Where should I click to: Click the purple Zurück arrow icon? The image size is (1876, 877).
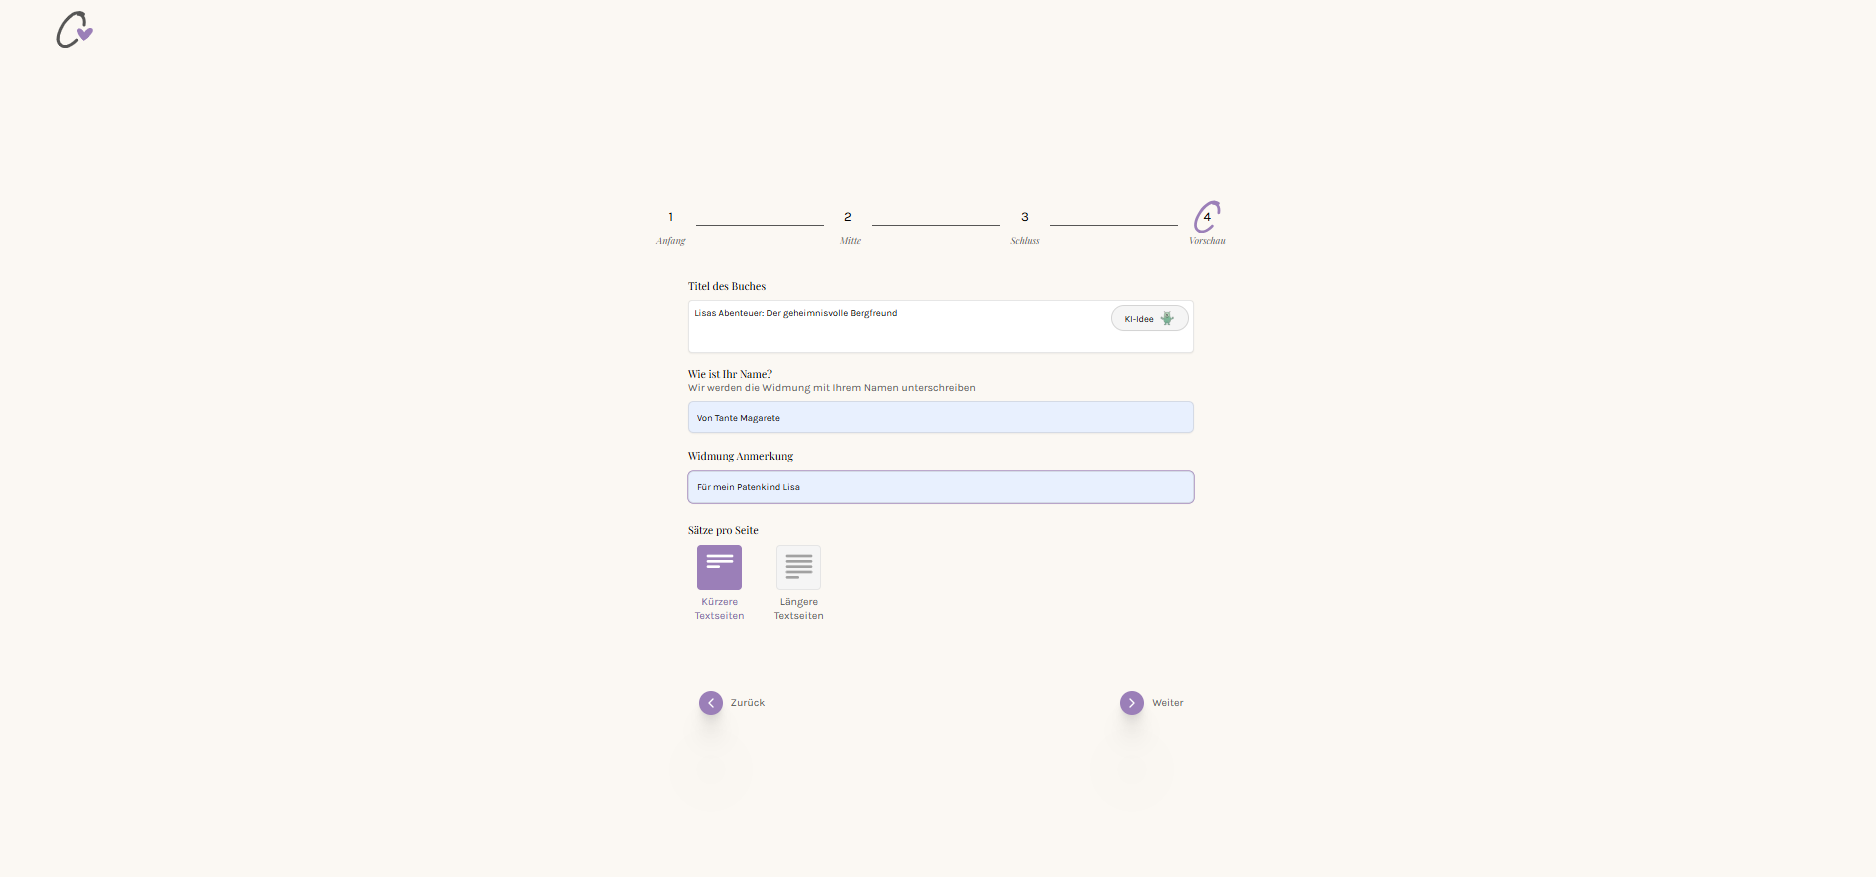pyautogui.click(x=711, y=703)
